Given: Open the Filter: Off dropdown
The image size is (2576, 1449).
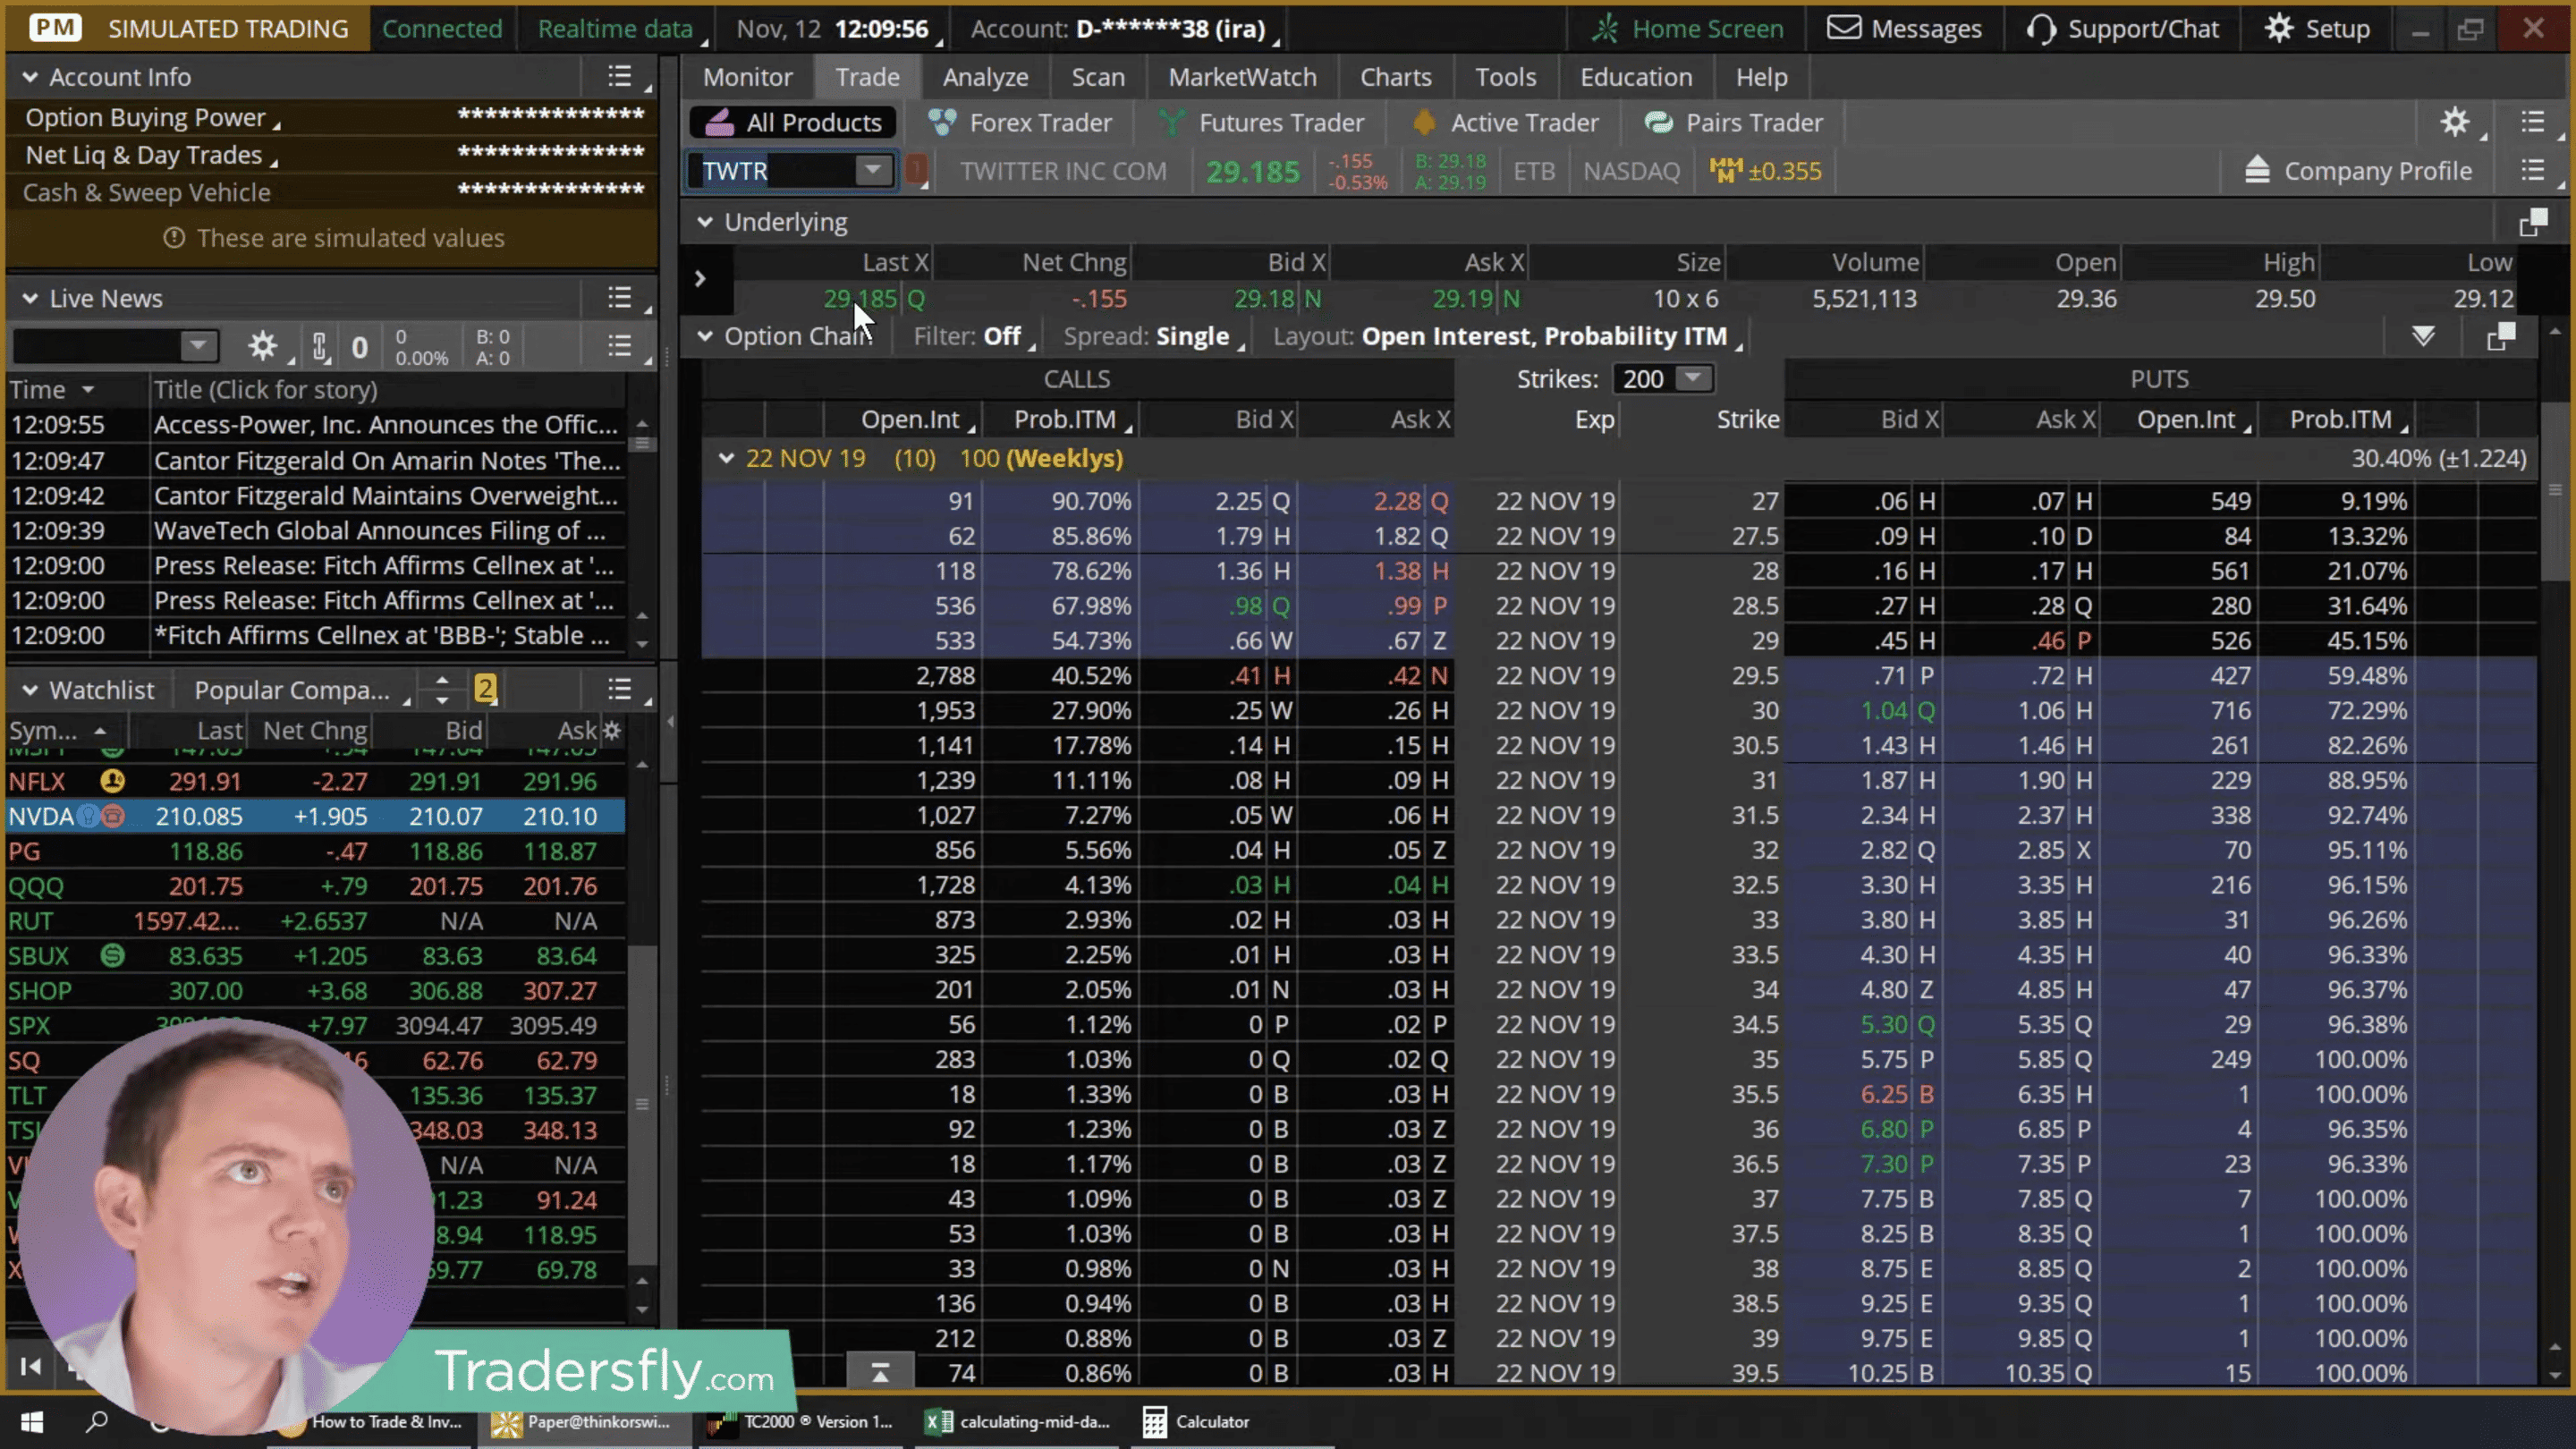Looking at the screenshot, I should [x=972, y=336].
